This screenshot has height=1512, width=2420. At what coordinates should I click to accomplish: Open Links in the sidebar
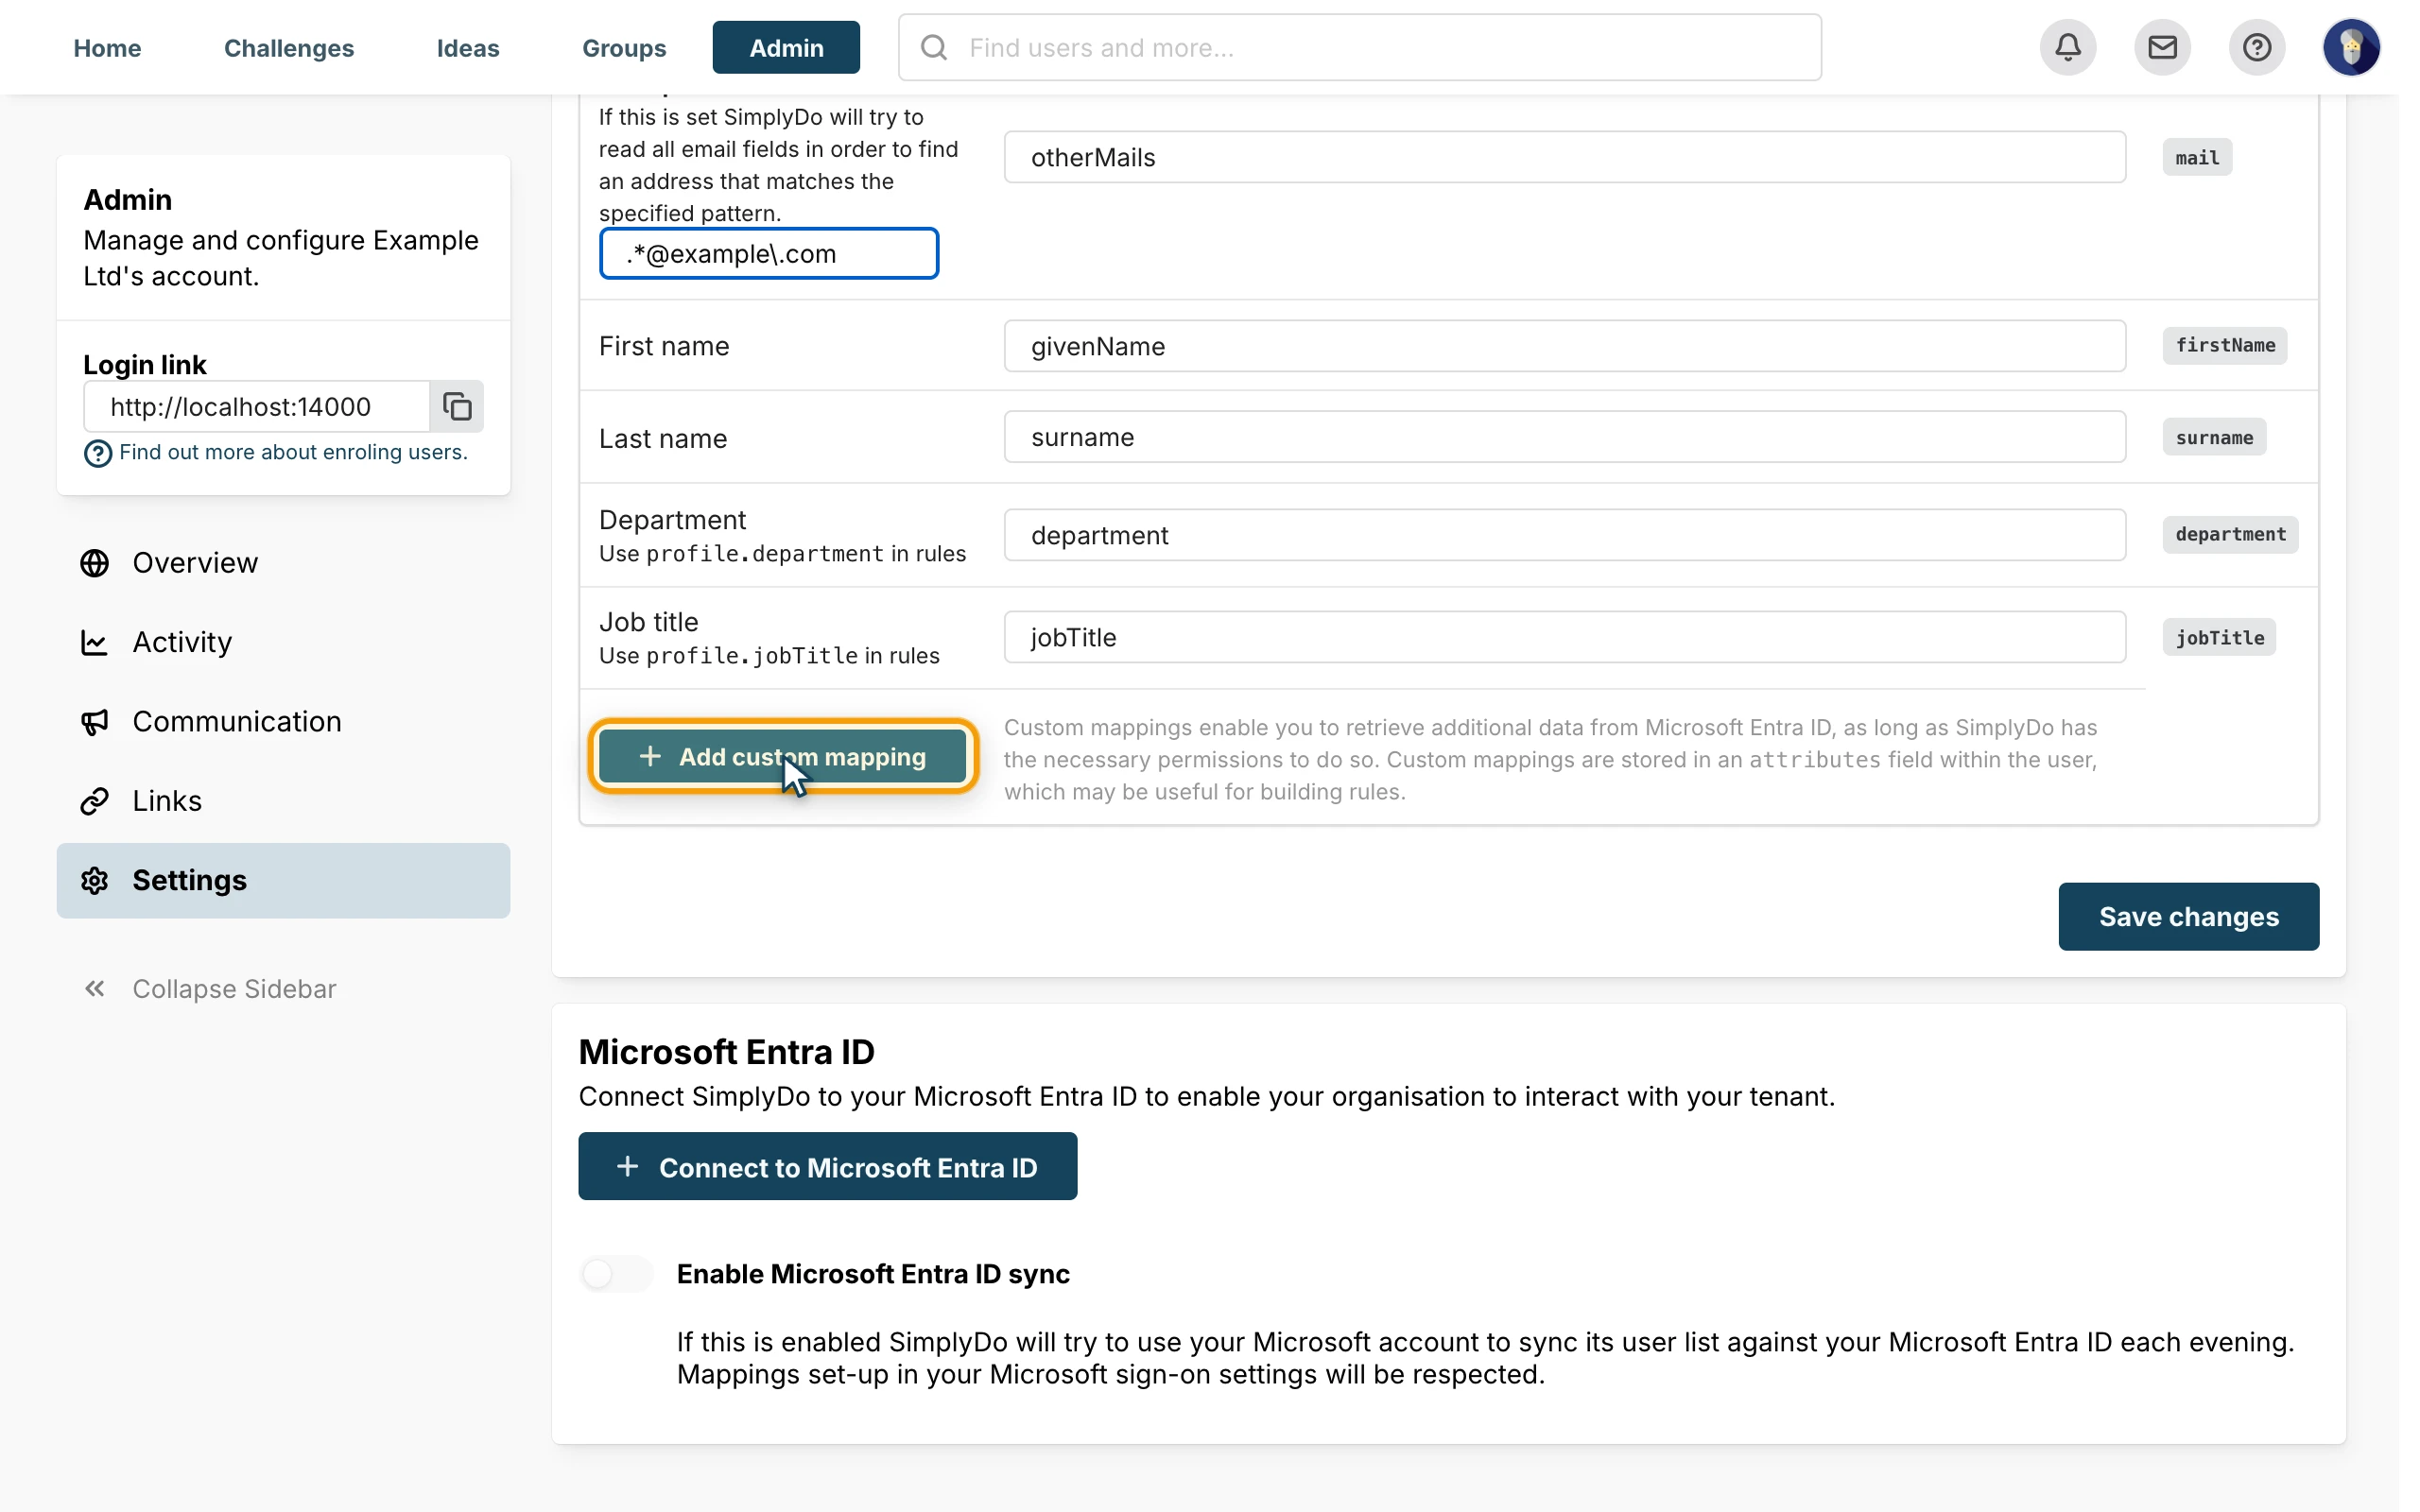tap(283, 801)
